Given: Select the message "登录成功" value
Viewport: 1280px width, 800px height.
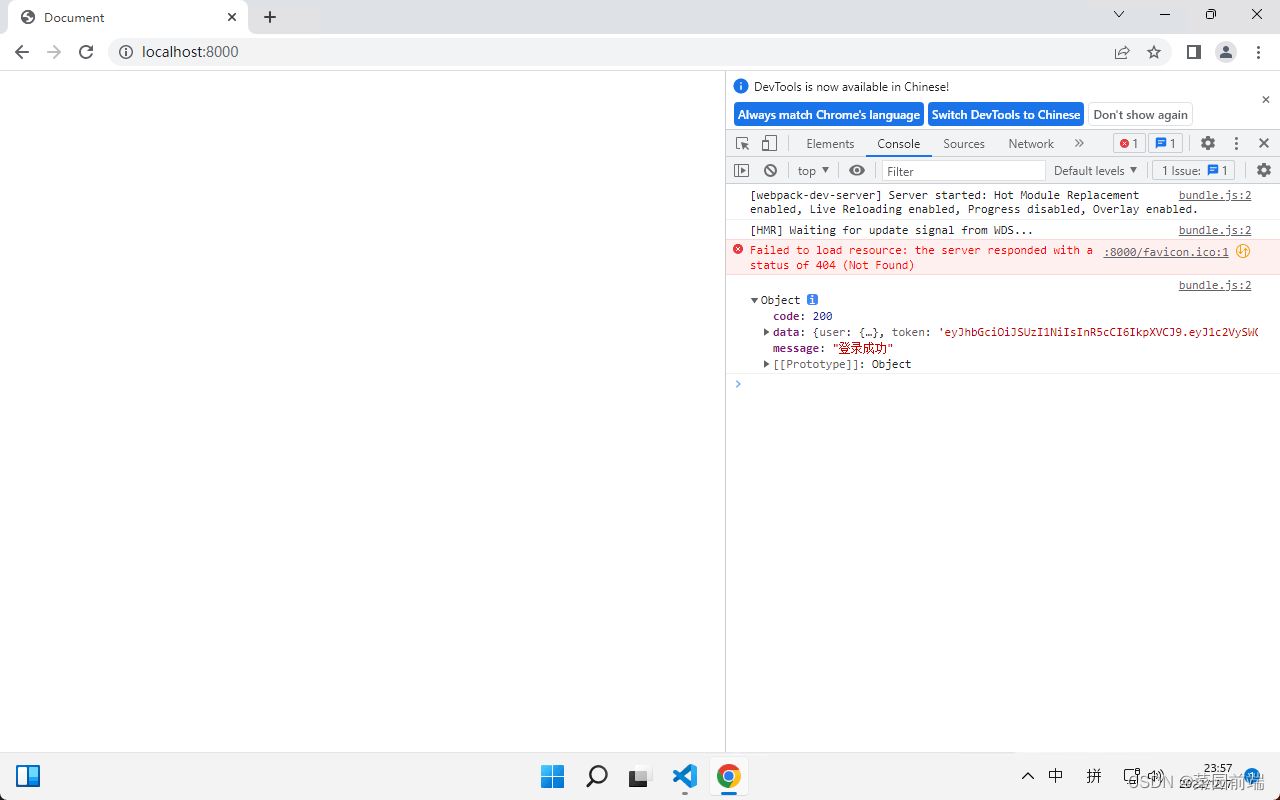Looking at the screenshot, I should (x=863, y=348).
